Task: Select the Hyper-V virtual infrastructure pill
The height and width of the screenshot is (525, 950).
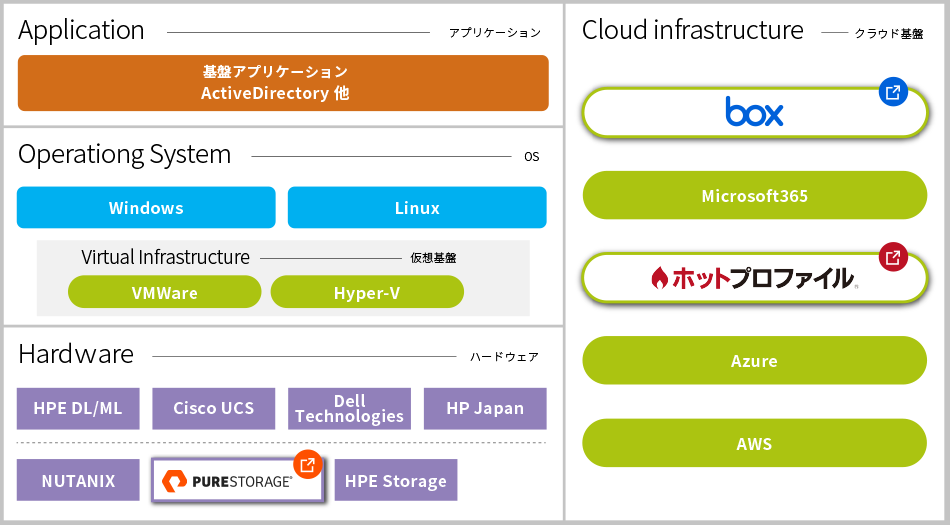Action: [367, 292]
